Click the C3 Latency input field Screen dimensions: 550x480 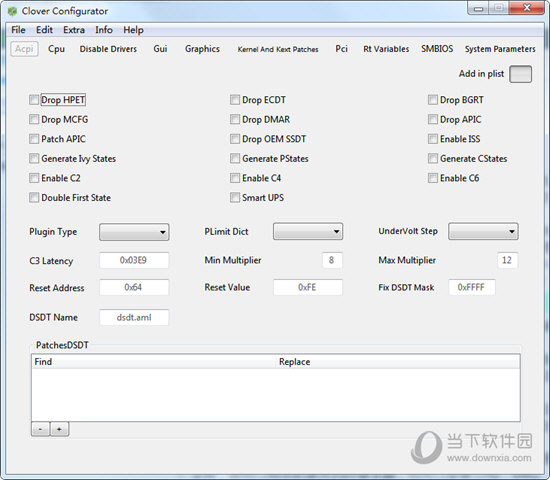coord(134,260)
